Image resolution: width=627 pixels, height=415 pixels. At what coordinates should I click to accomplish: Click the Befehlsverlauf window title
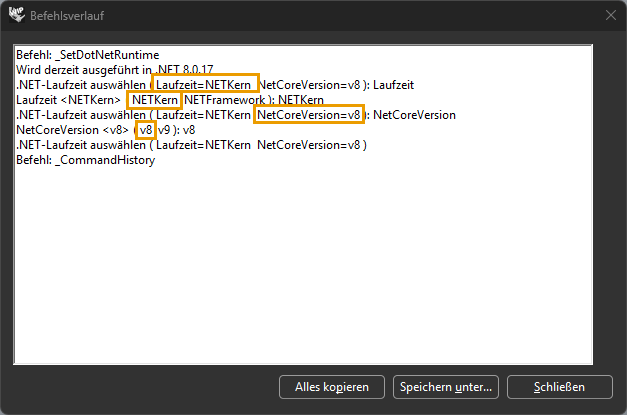click(67, 16)
